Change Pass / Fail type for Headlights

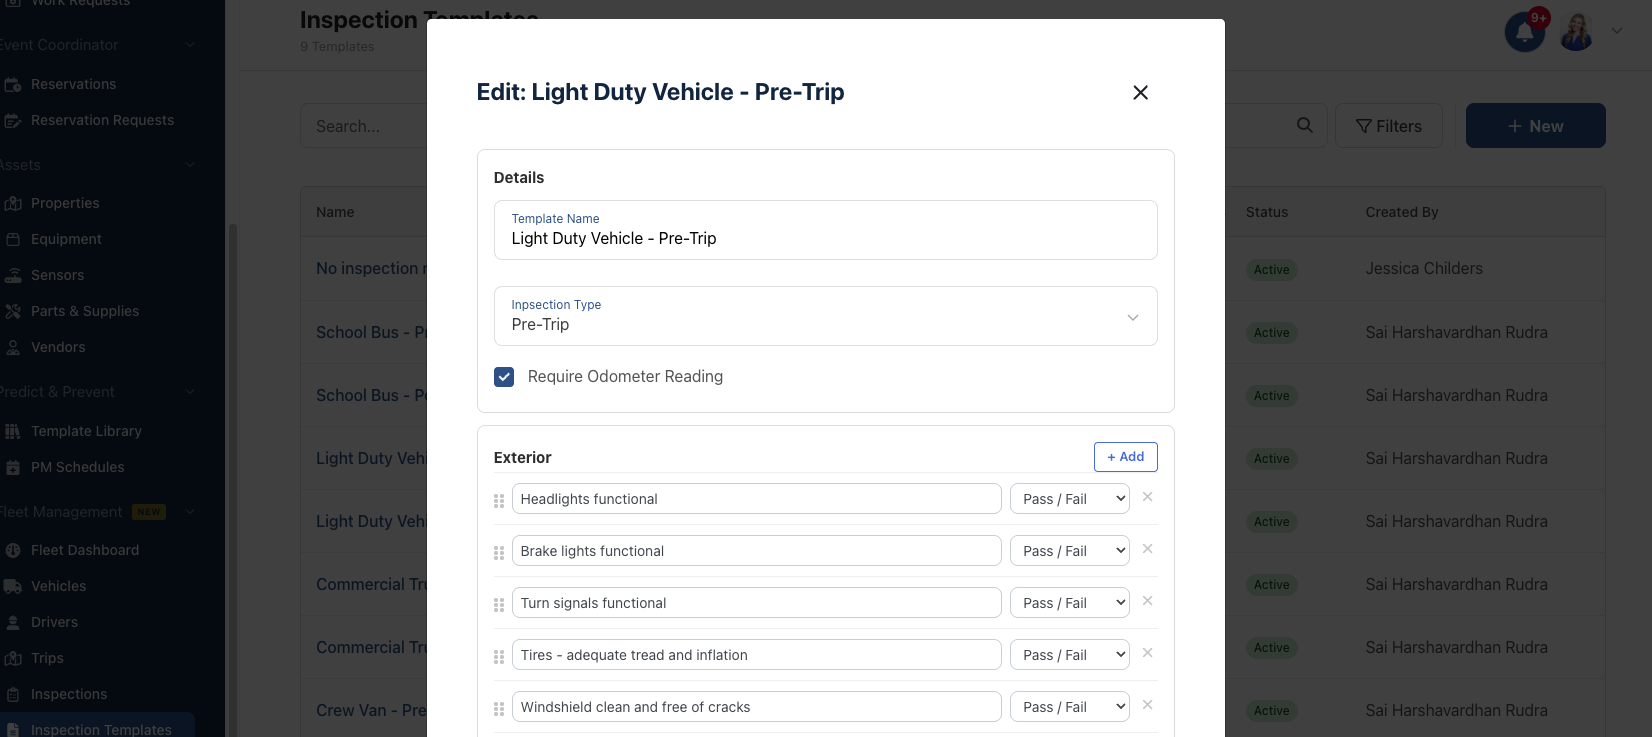tap(1070, 499)
